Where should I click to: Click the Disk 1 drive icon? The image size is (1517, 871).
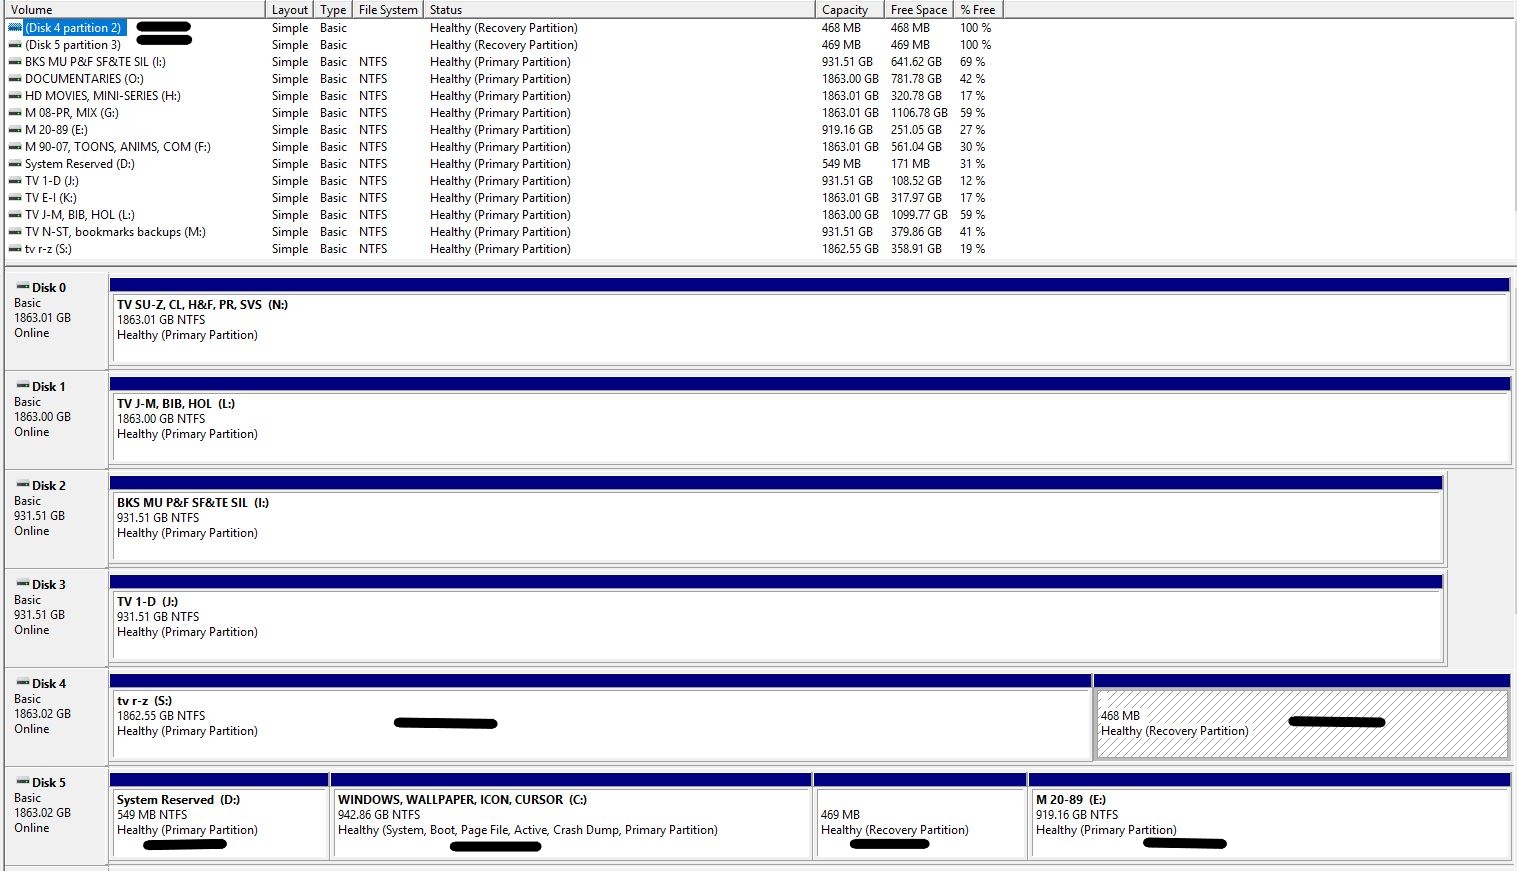[x=22, y=386]
